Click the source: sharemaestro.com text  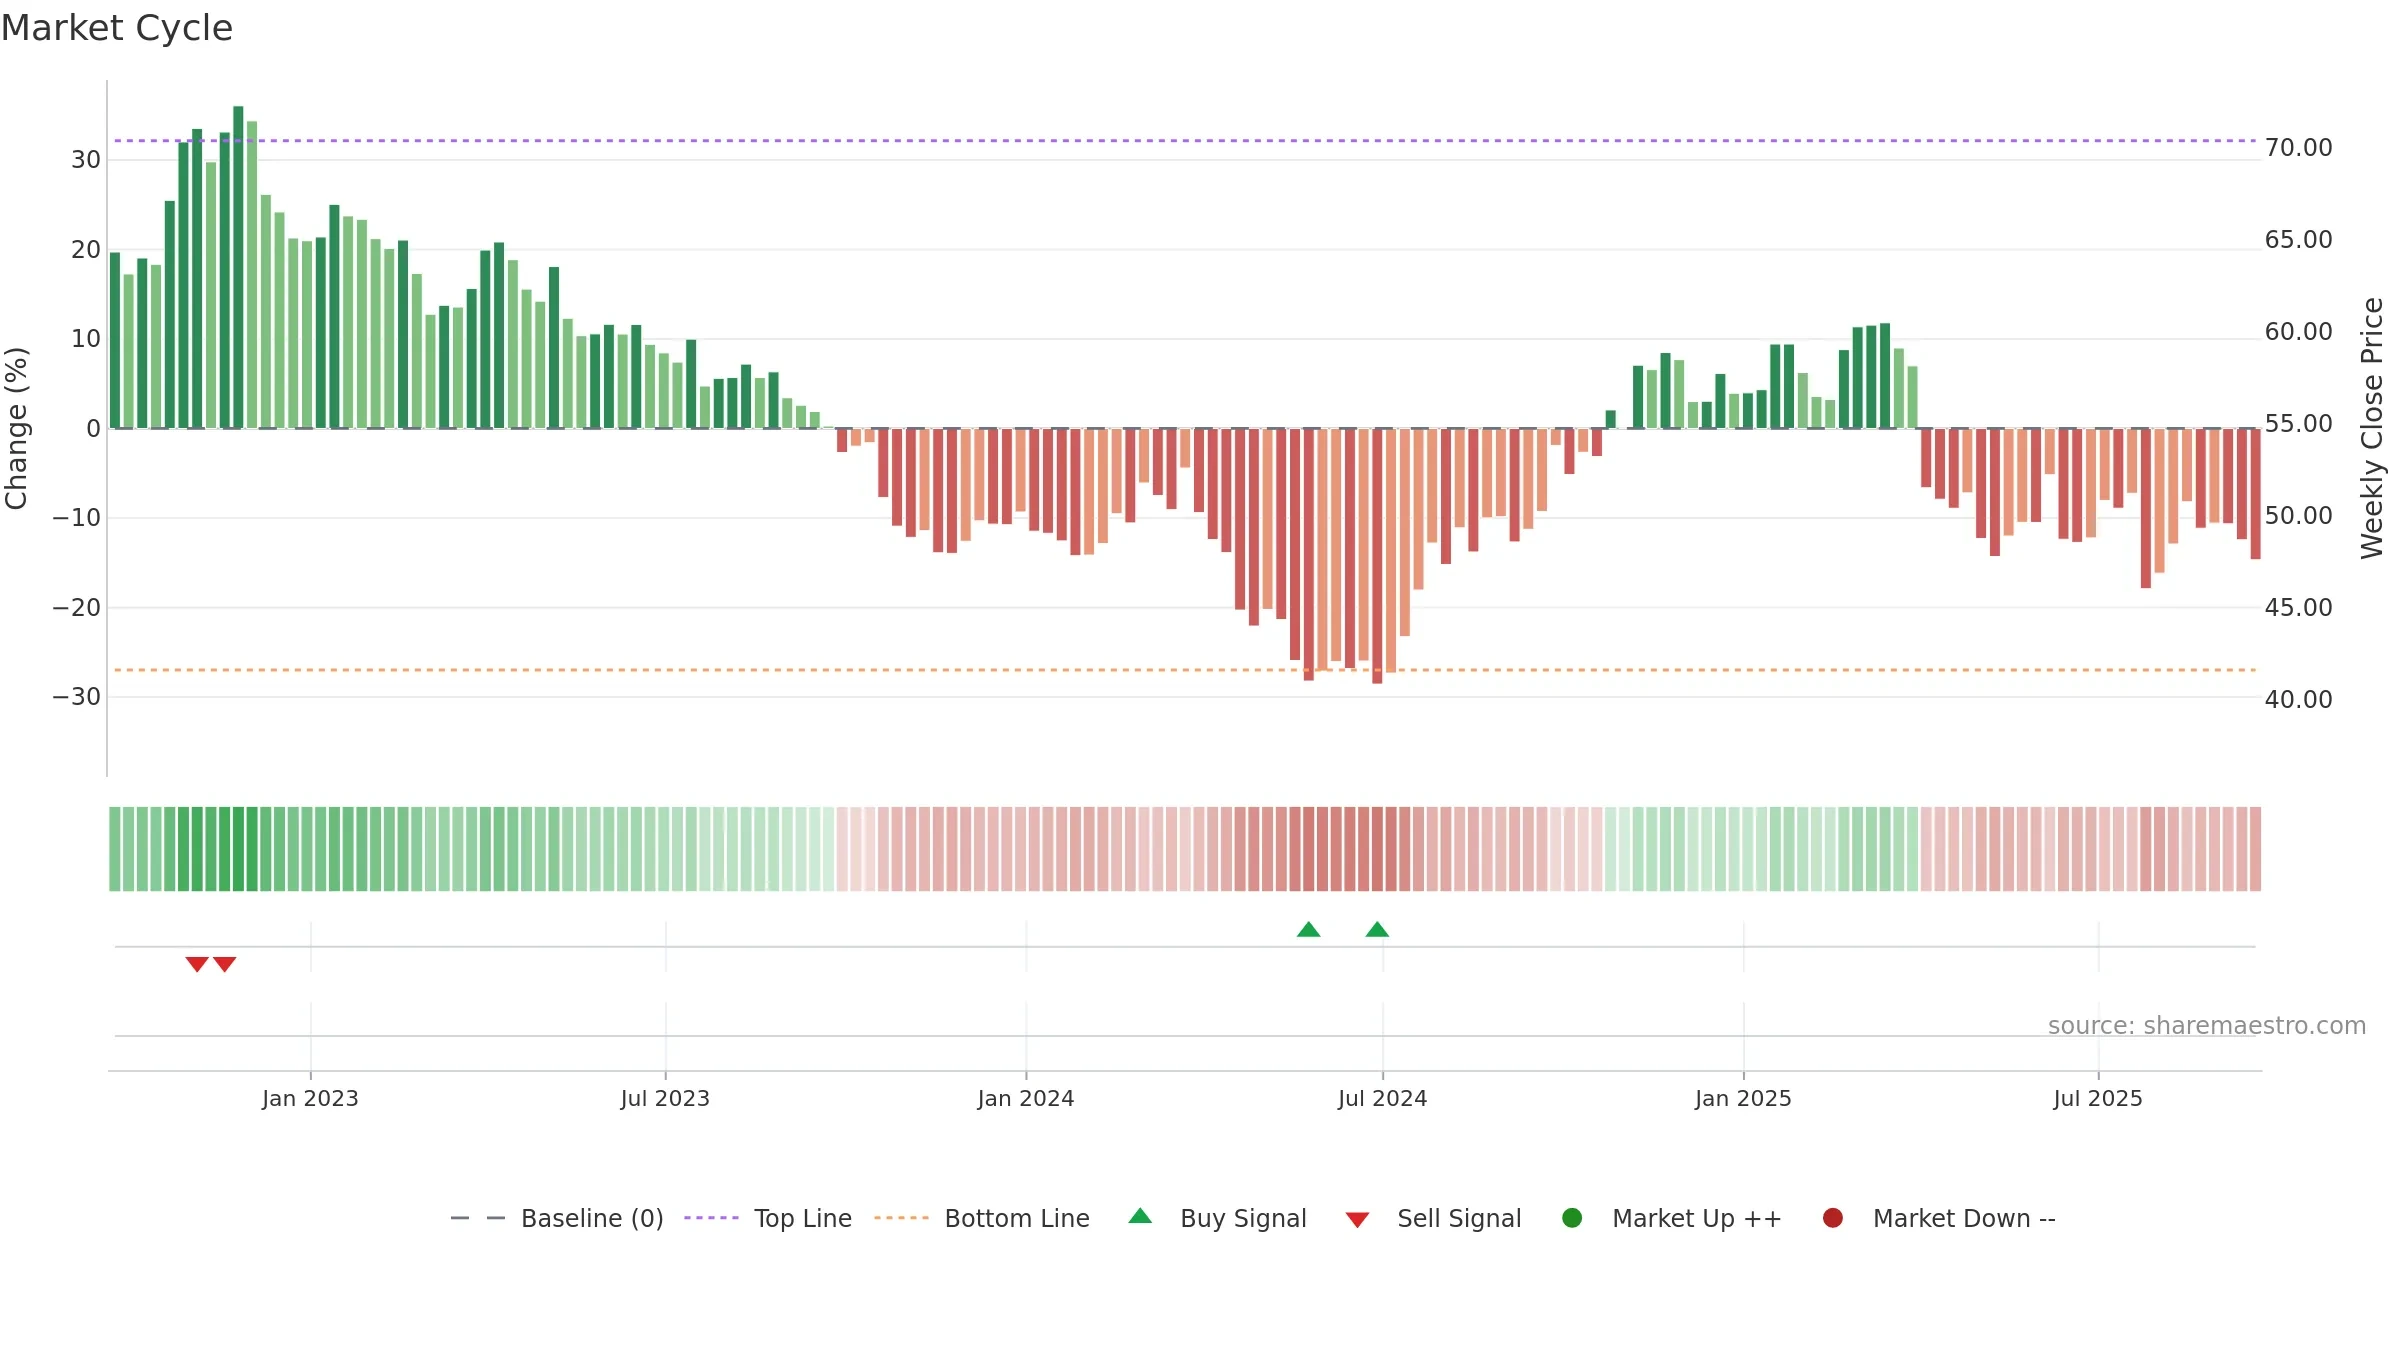point(2207,1026)
